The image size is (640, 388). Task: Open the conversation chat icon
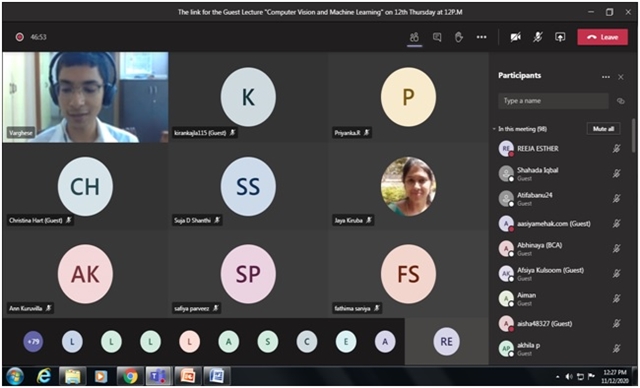click(437, 37)
